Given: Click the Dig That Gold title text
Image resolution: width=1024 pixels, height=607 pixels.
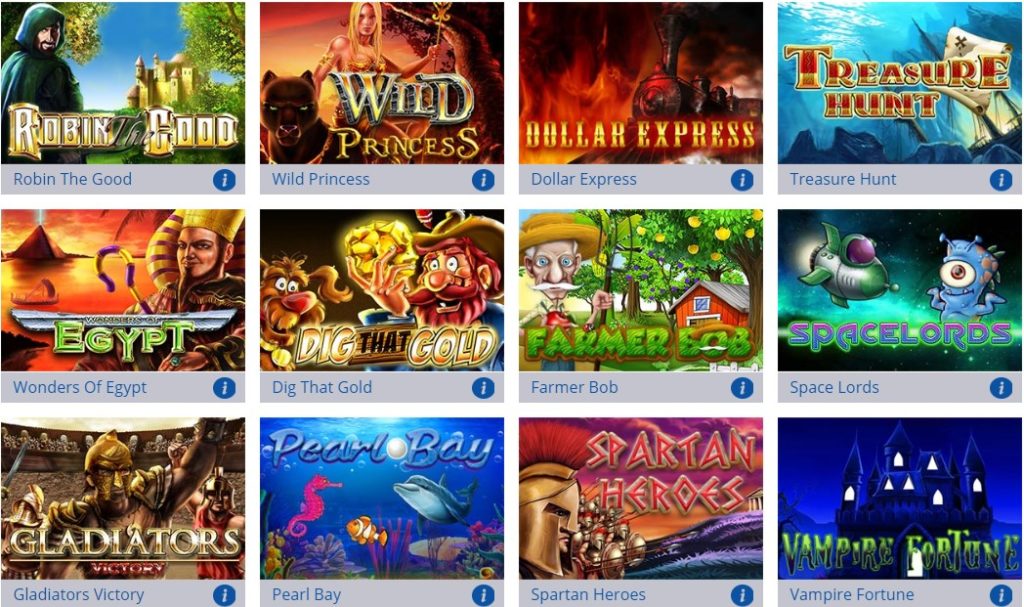Looking at the screenshot, I should point(322,387).
